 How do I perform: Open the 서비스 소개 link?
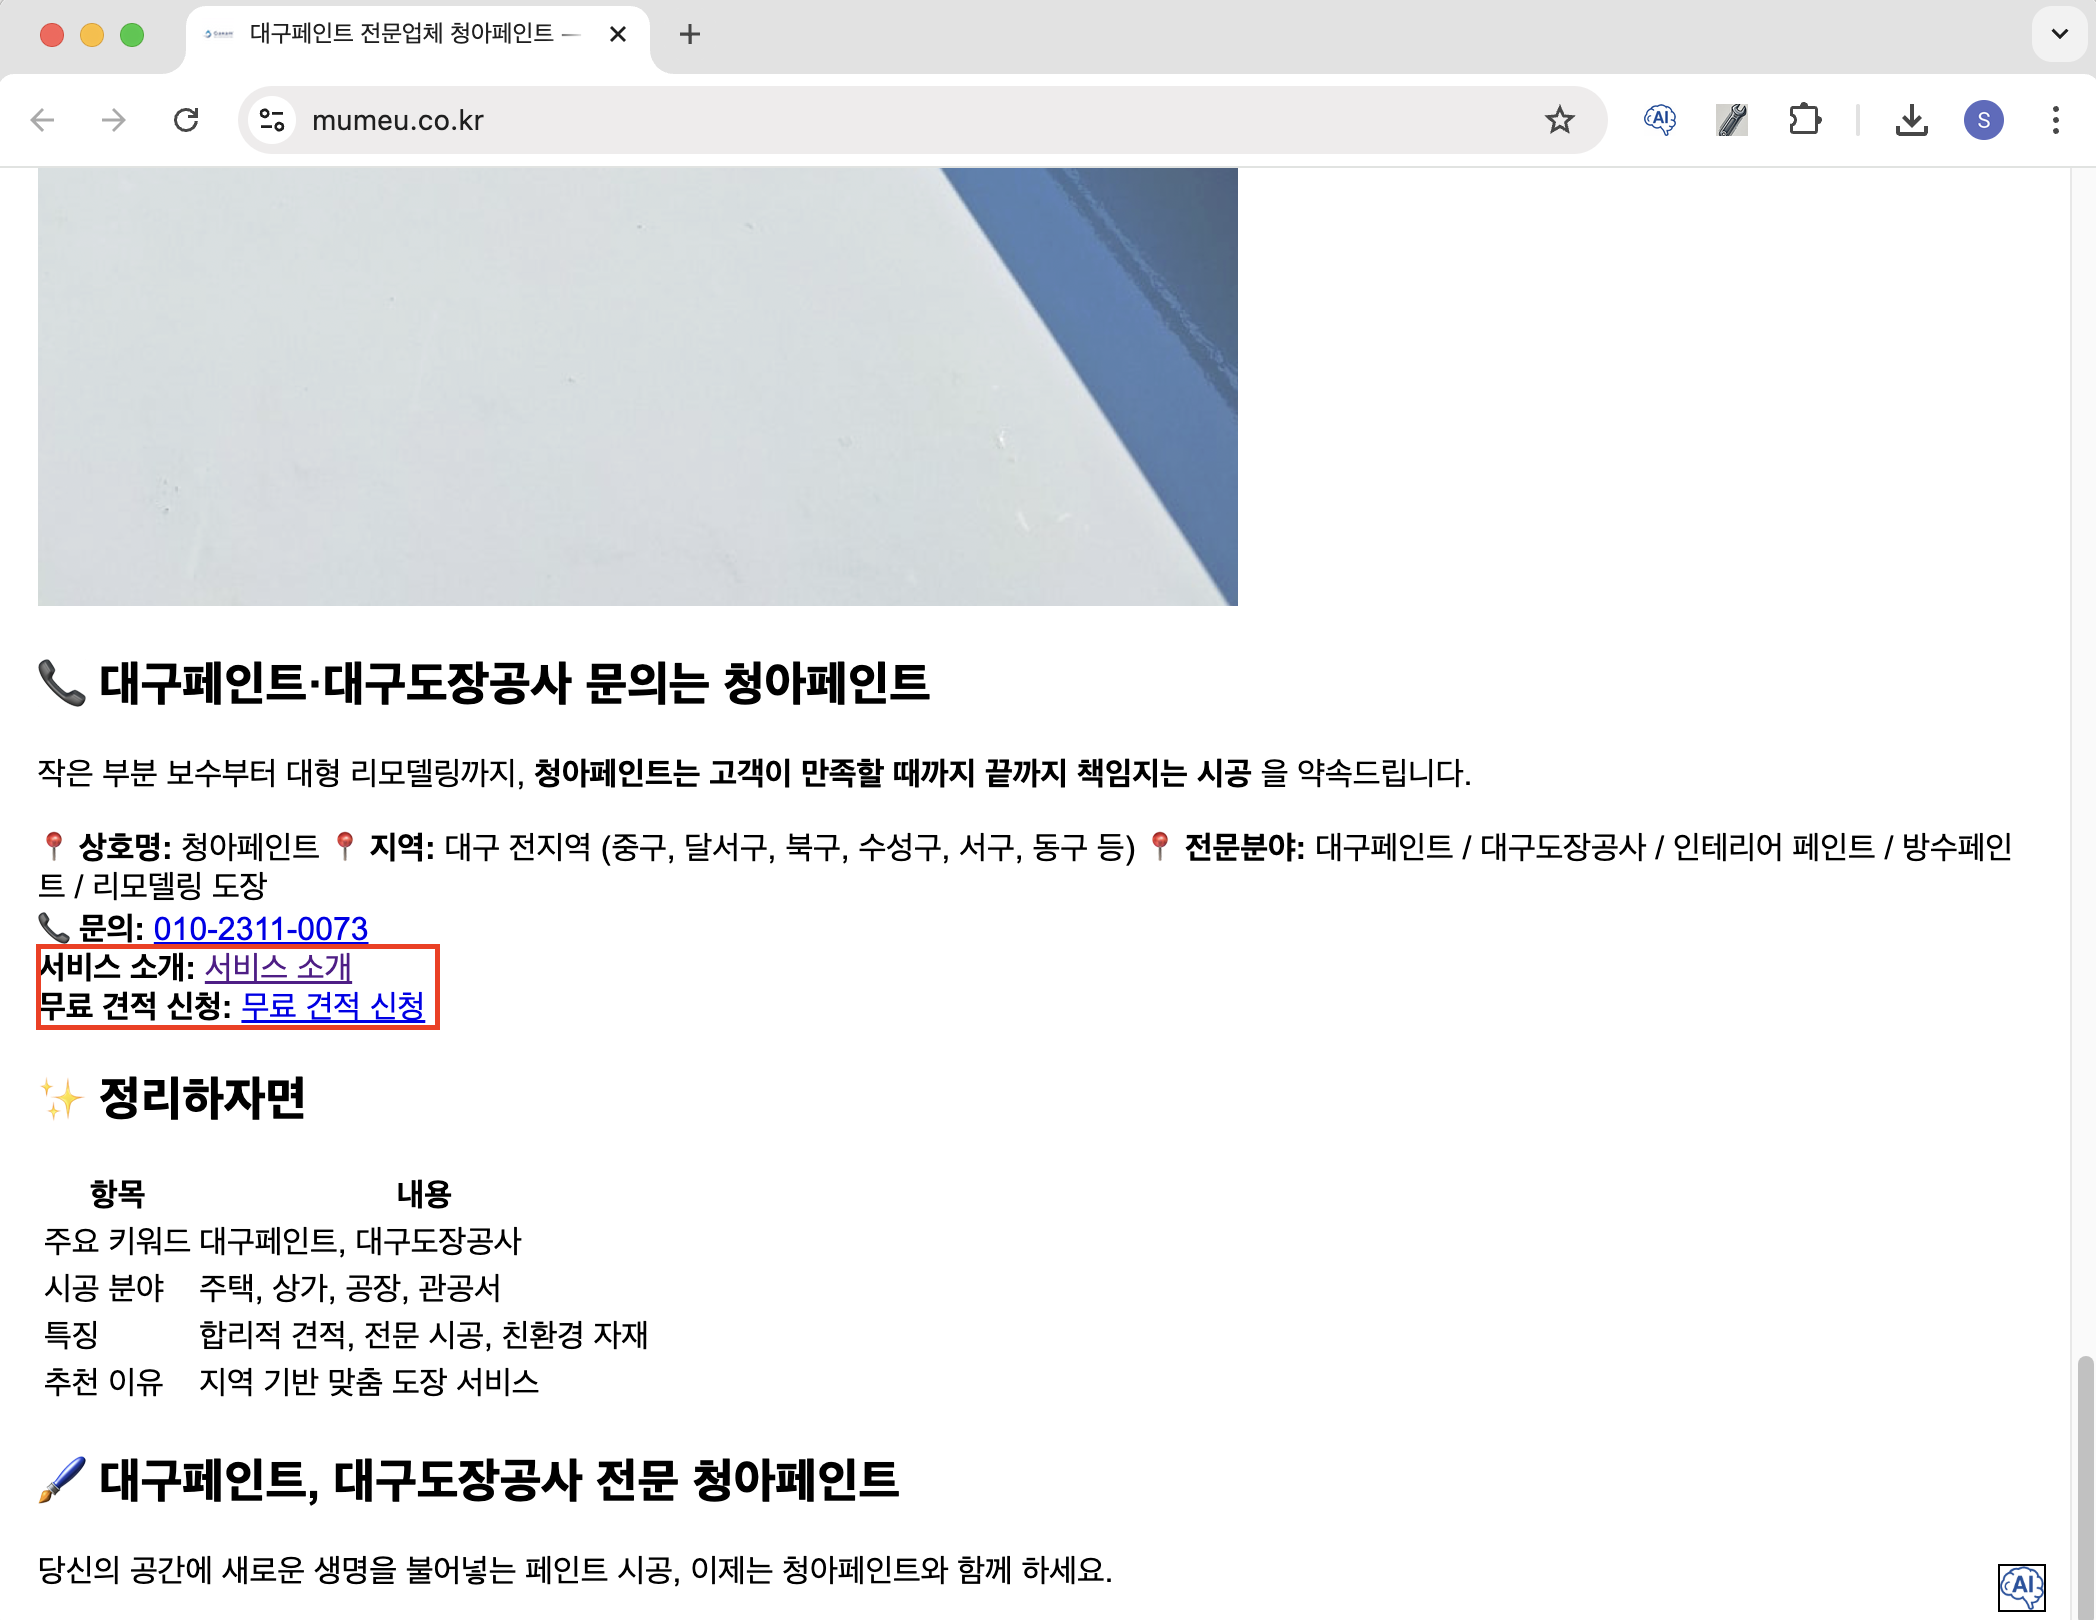[278, 967]
